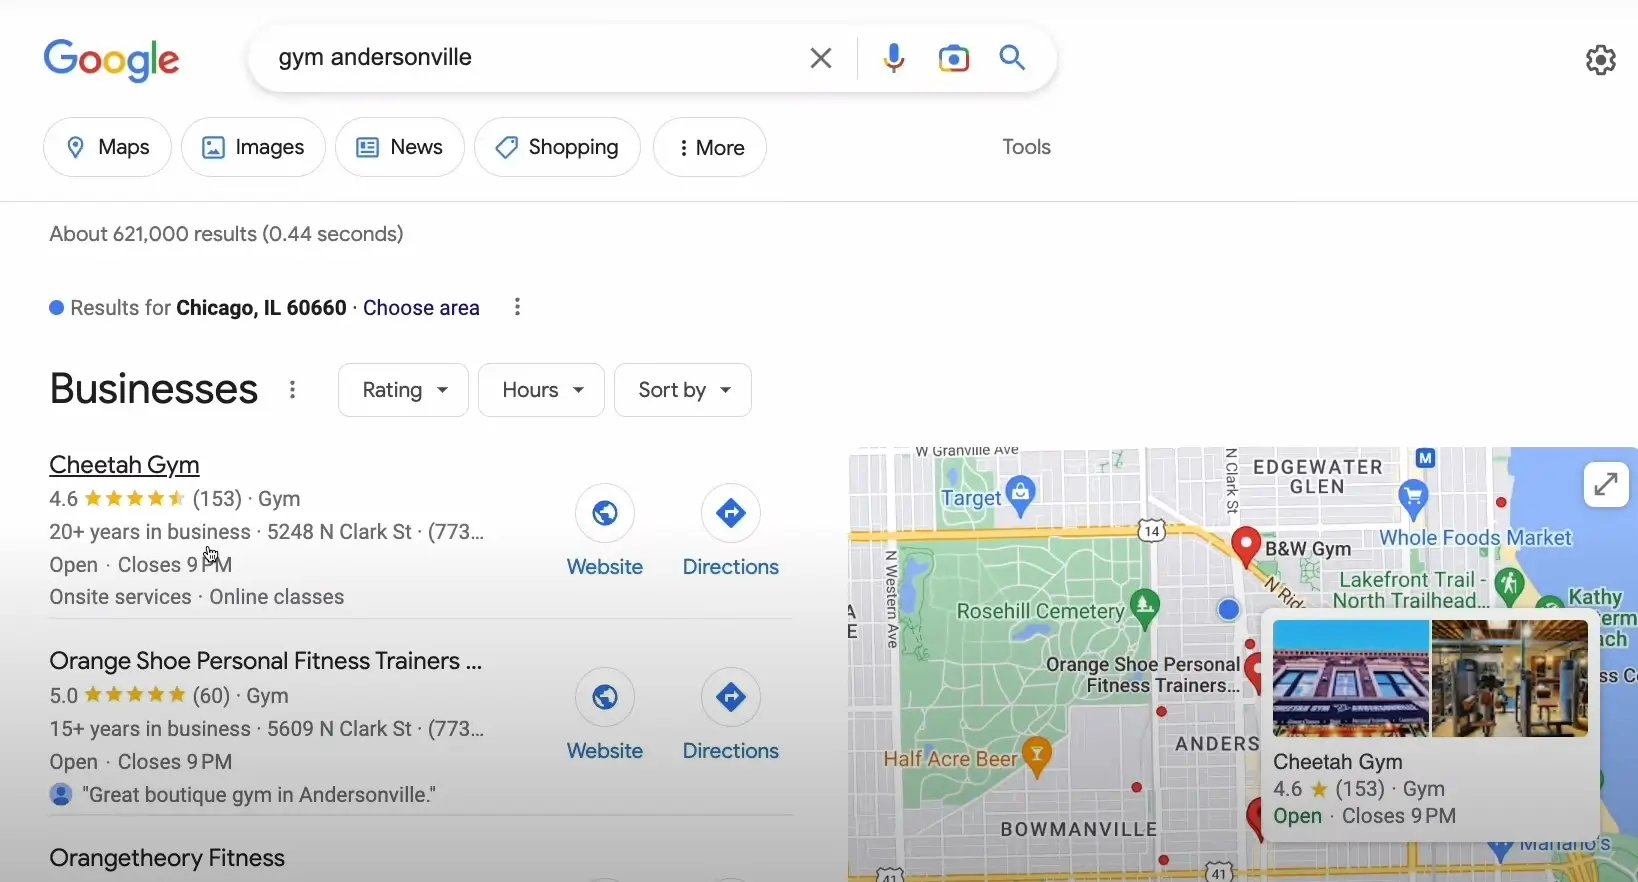This screenshot has height=882, width=1638.
Task: Expand the More search categories menu
Action: [710, 147]
